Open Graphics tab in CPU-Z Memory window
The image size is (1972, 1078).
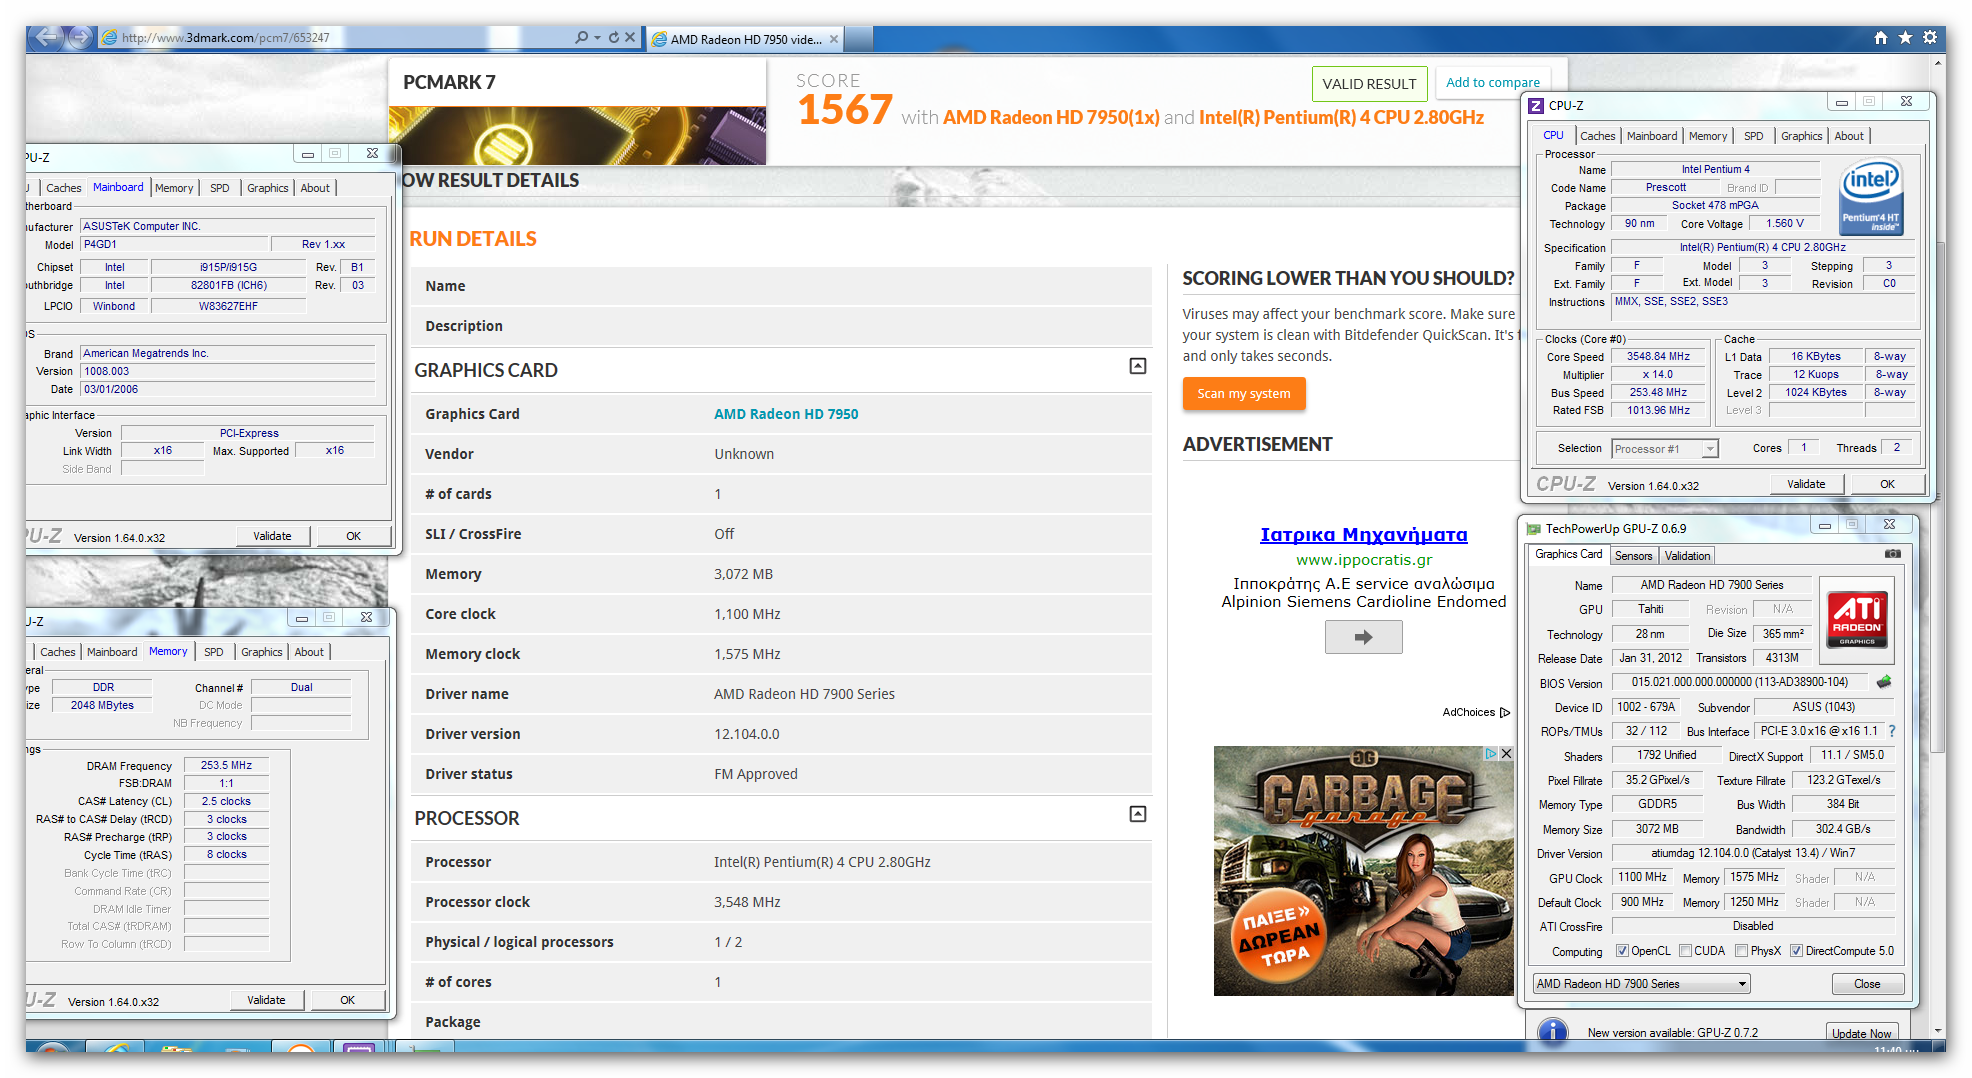click(261, 652)
